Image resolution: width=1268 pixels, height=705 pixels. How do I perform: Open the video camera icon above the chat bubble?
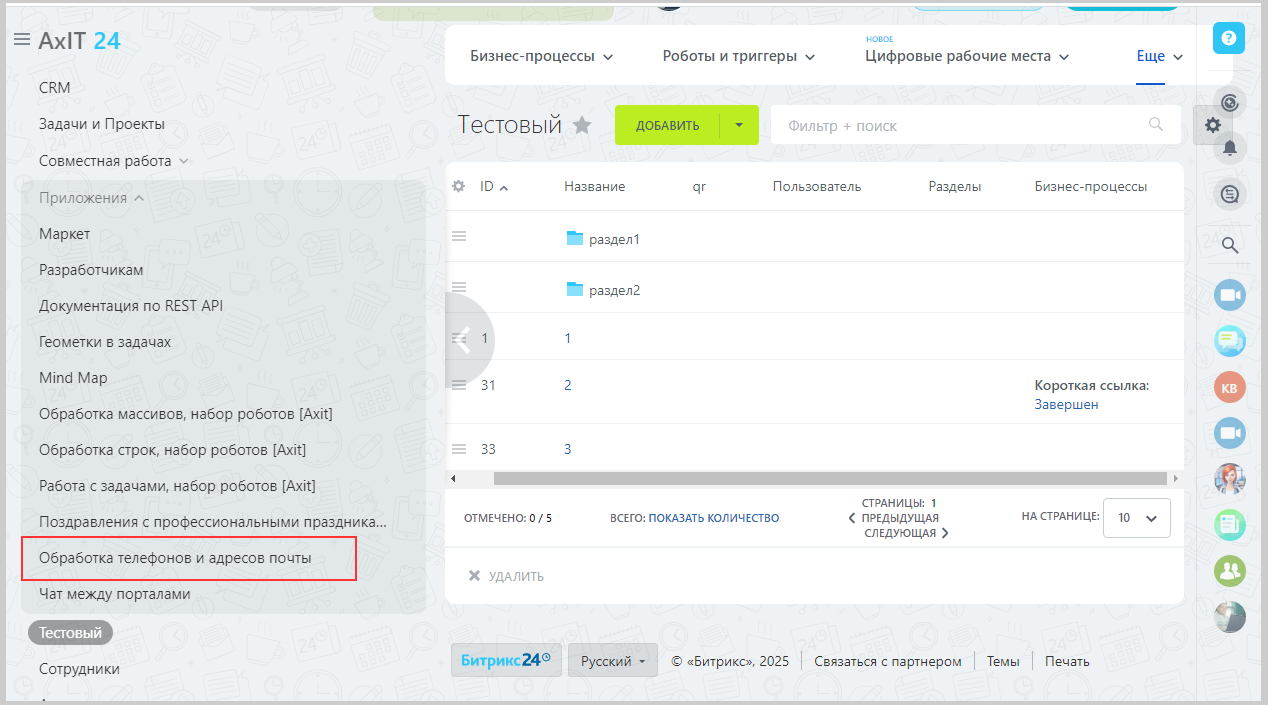1230,295
